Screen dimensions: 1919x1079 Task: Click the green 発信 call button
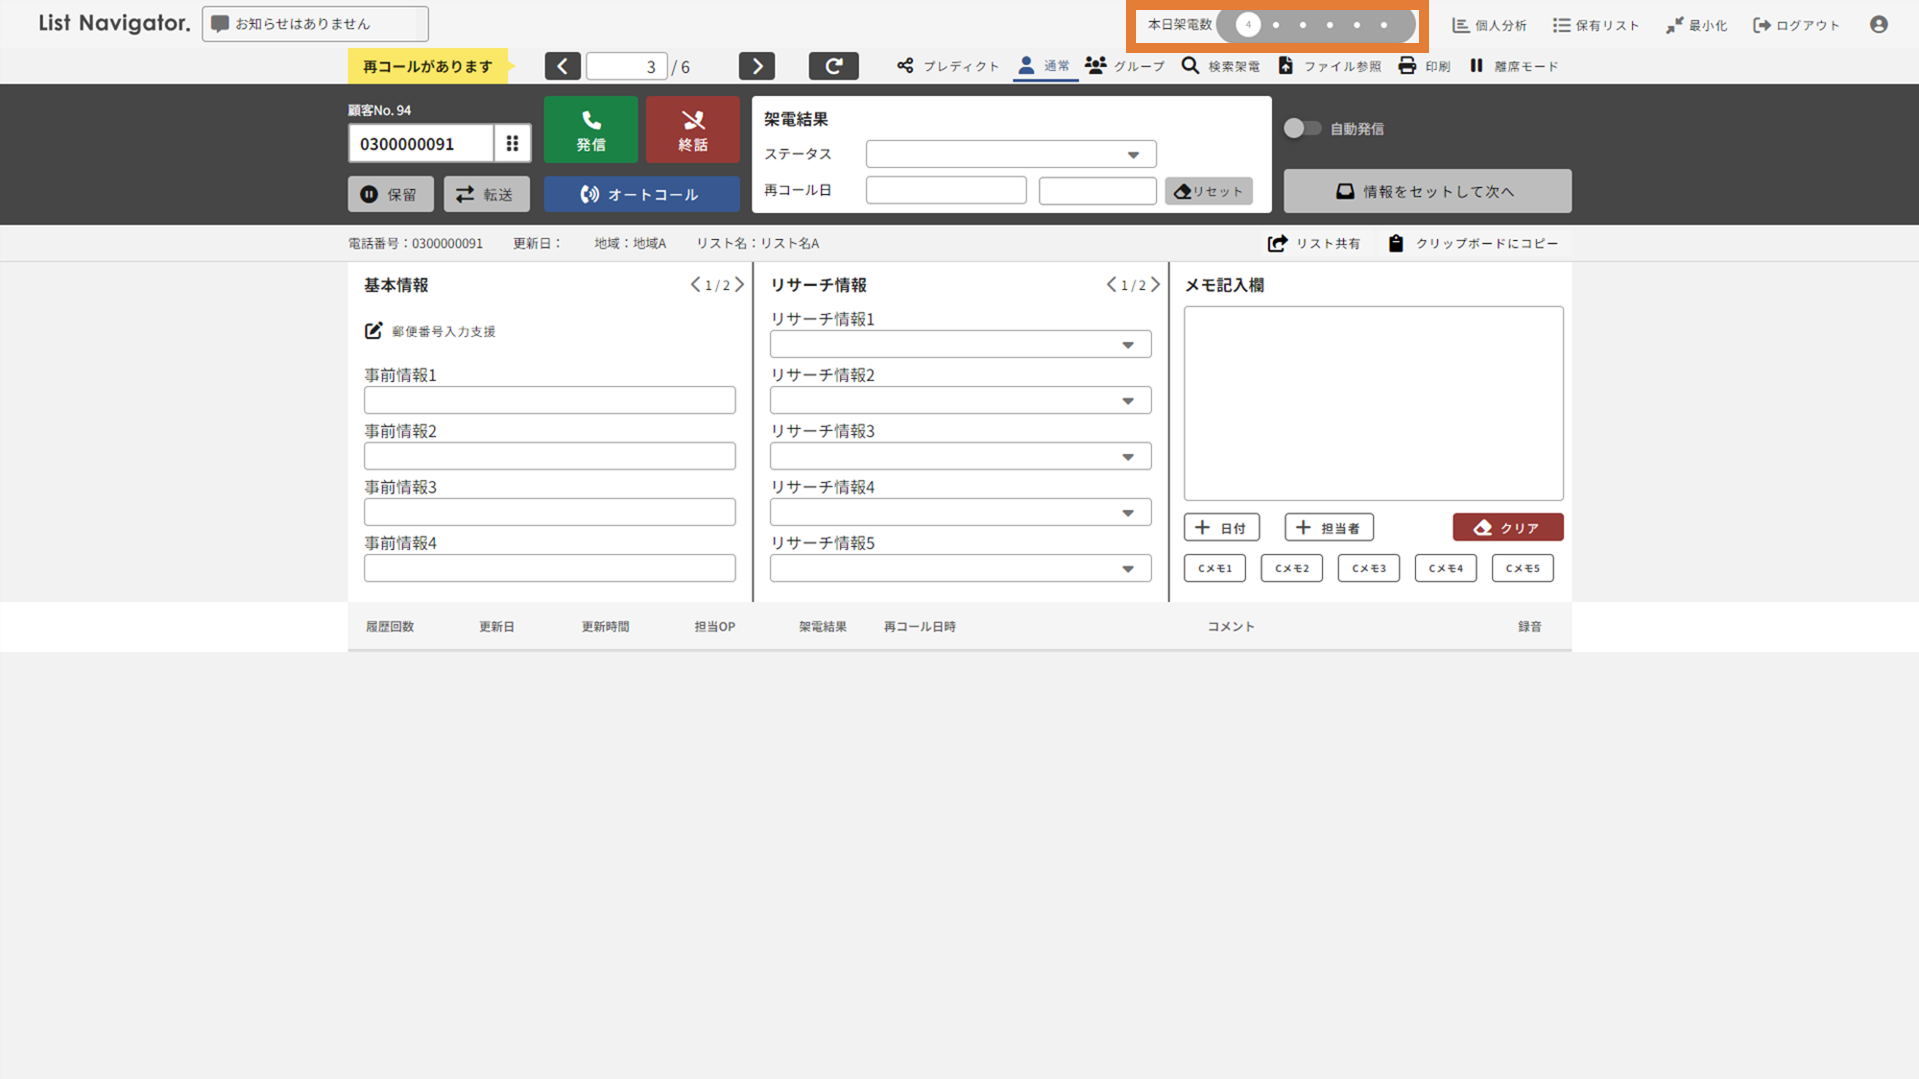590,130
